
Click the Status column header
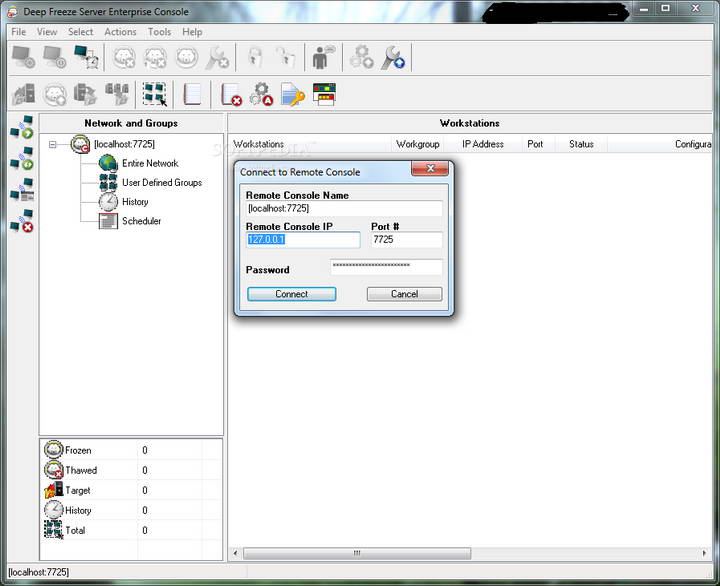point(581,144)
